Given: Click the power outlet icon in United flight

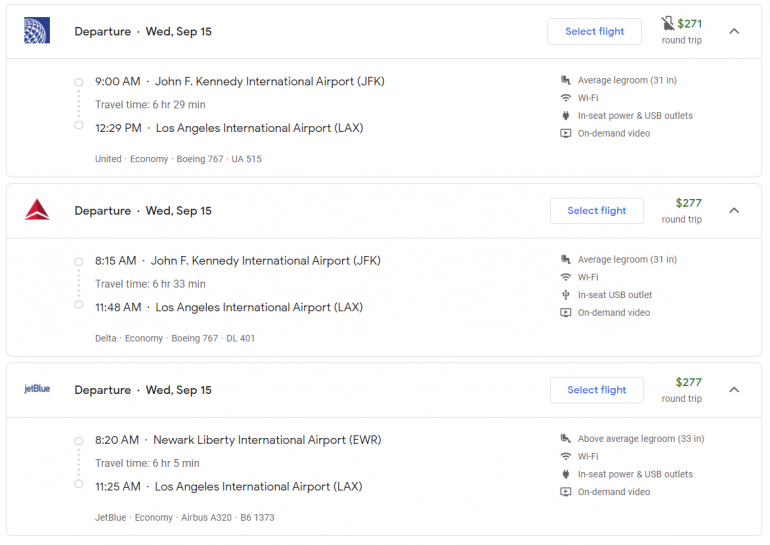Looking at the screenshot, I should pos(566,116).
